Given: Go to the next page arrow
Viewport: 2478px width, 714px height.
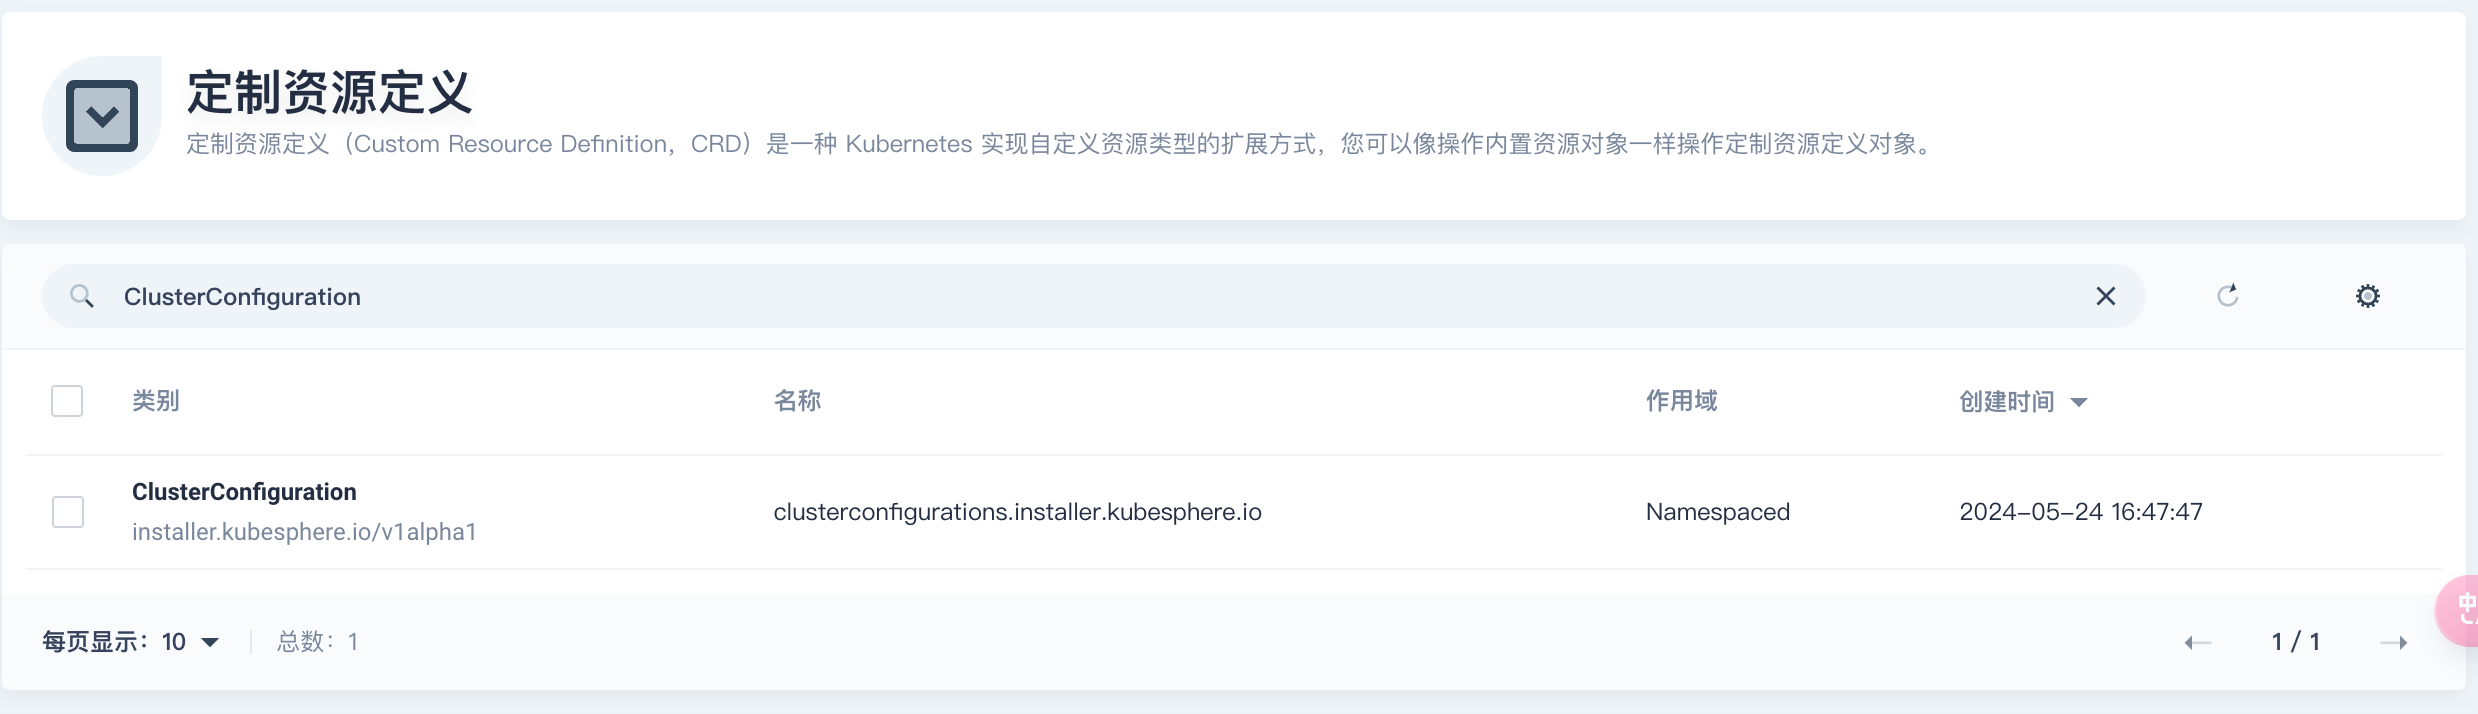Looking at the screenshot, I should tap(2394, 642).
